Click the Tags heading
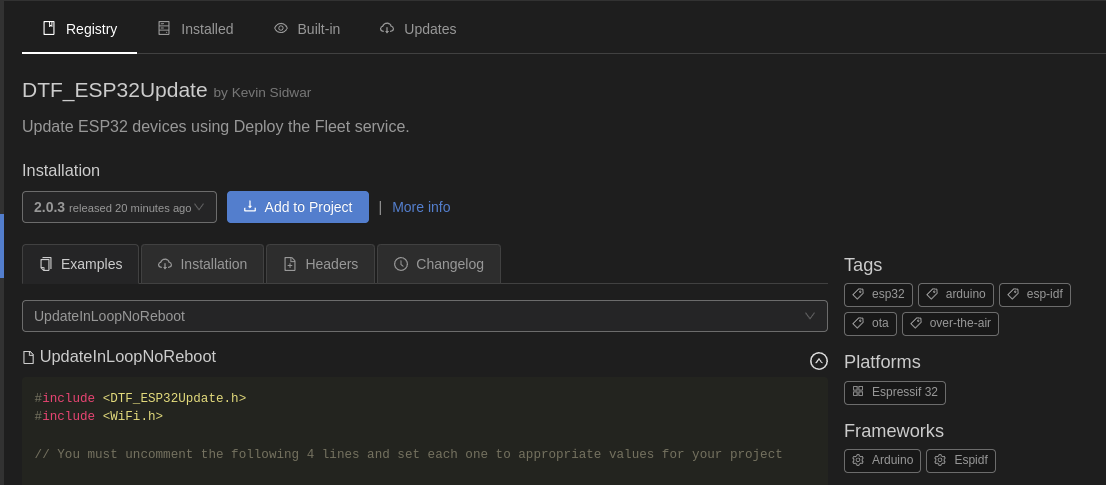 [863, 265]
